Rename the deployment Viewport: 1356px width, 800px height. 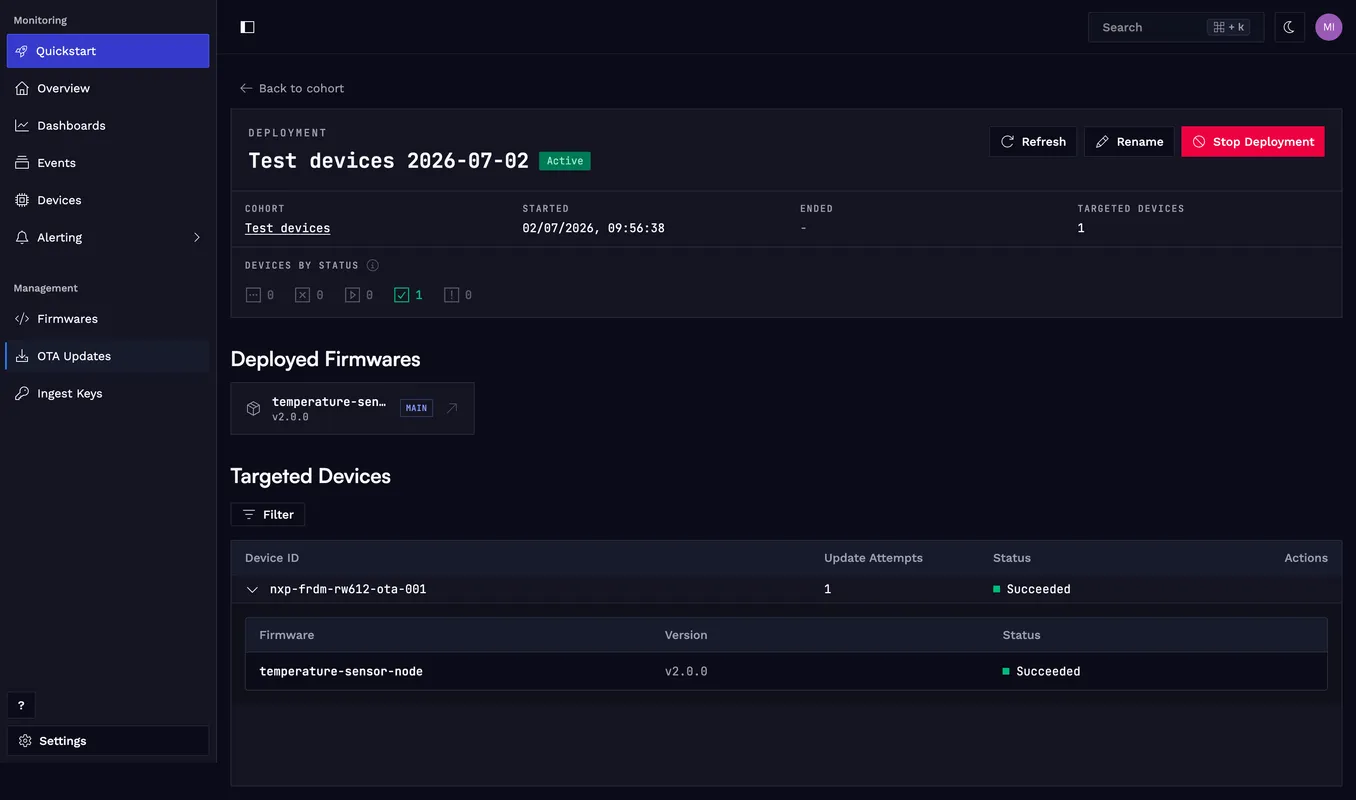(x=1129, y=141)
